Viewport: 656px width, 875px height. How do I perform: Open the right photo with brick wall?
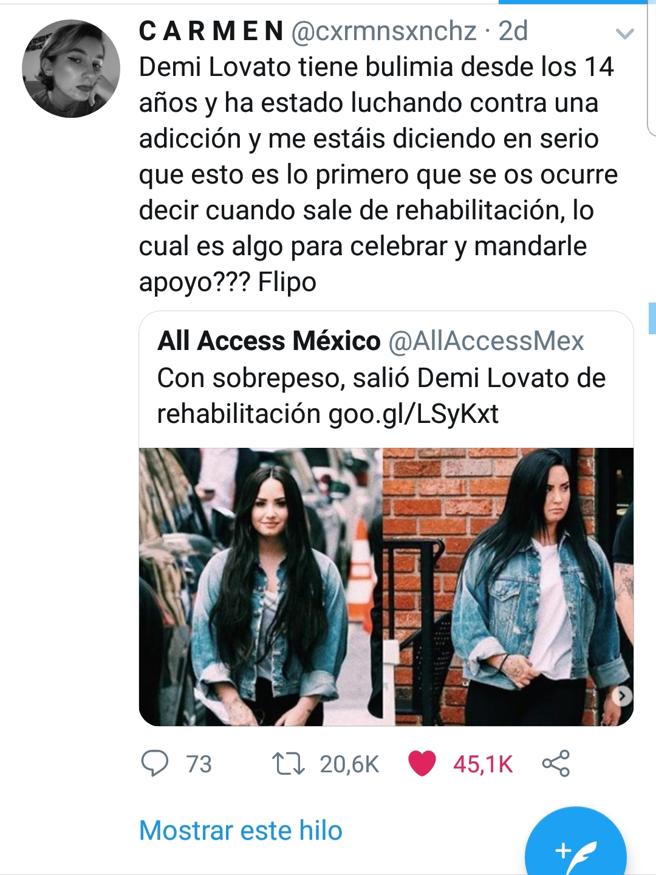point(508,586)
